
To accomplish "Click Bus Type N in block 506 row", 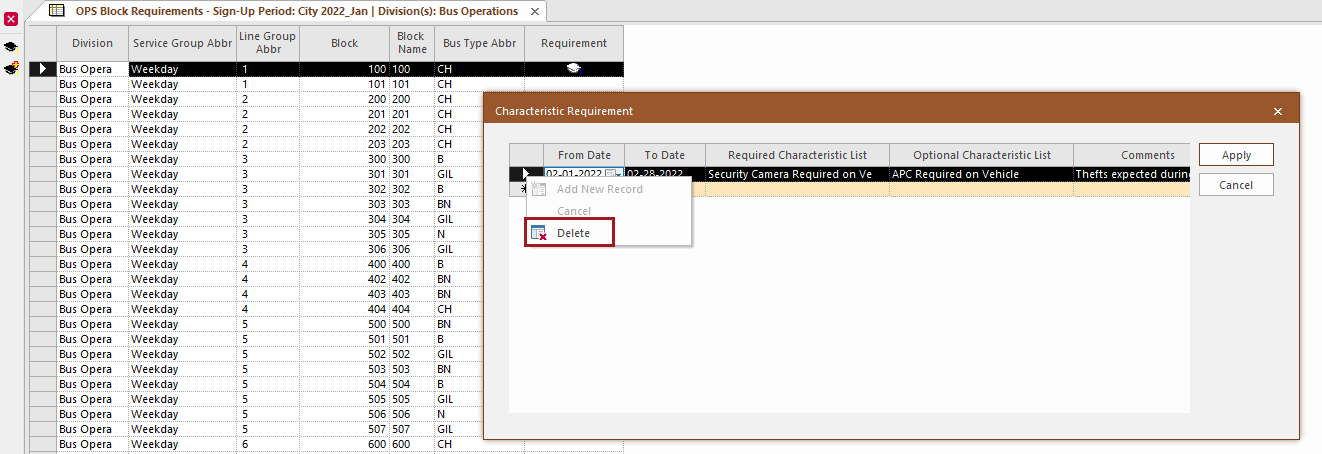I will 458,414.
